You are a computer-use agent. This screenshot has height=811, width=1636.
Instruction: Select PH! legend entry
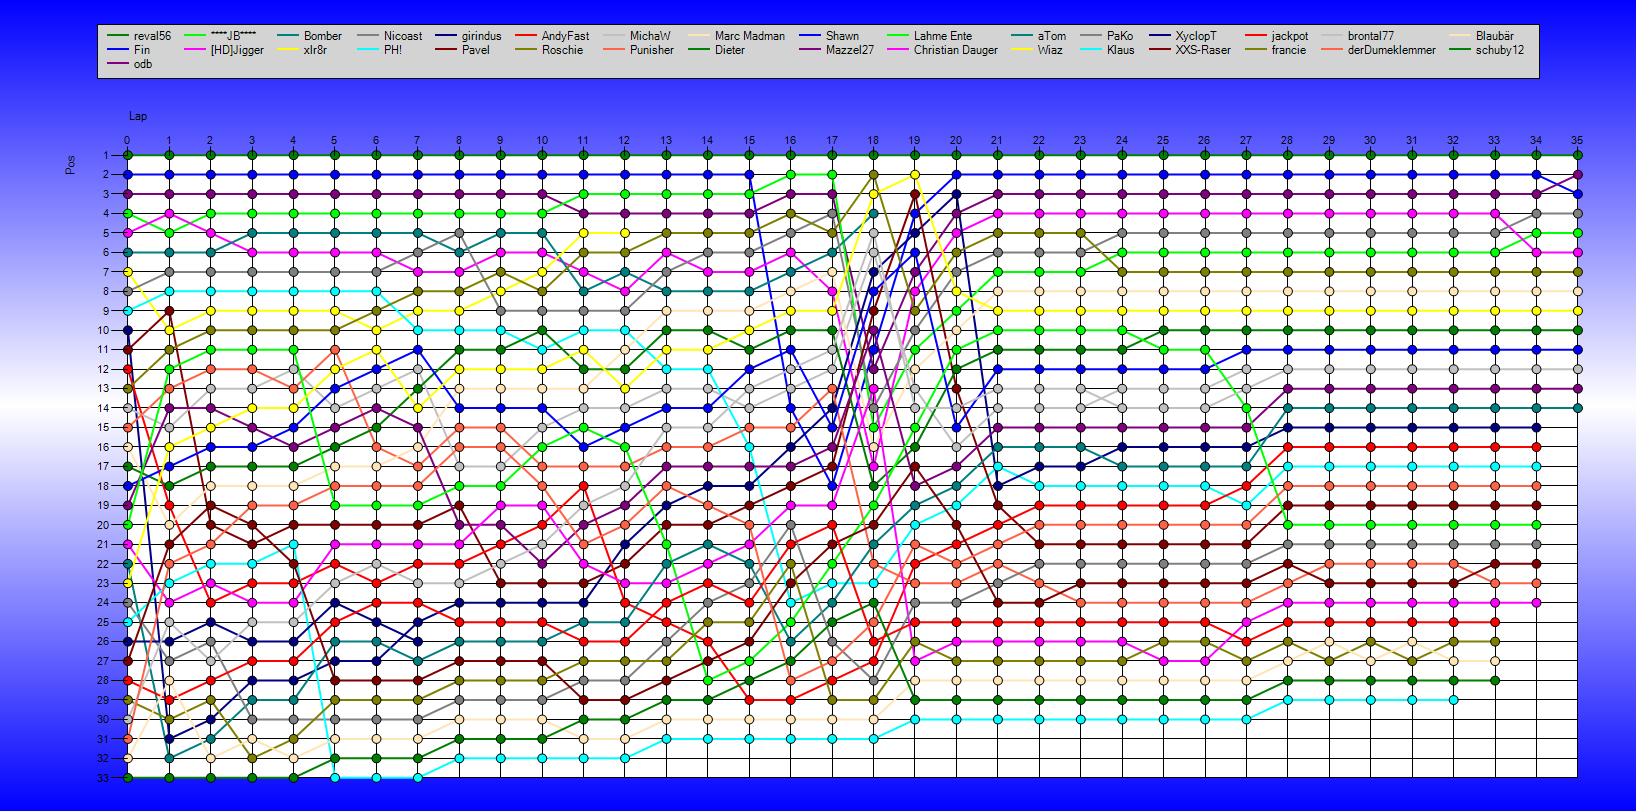point(380,50)
